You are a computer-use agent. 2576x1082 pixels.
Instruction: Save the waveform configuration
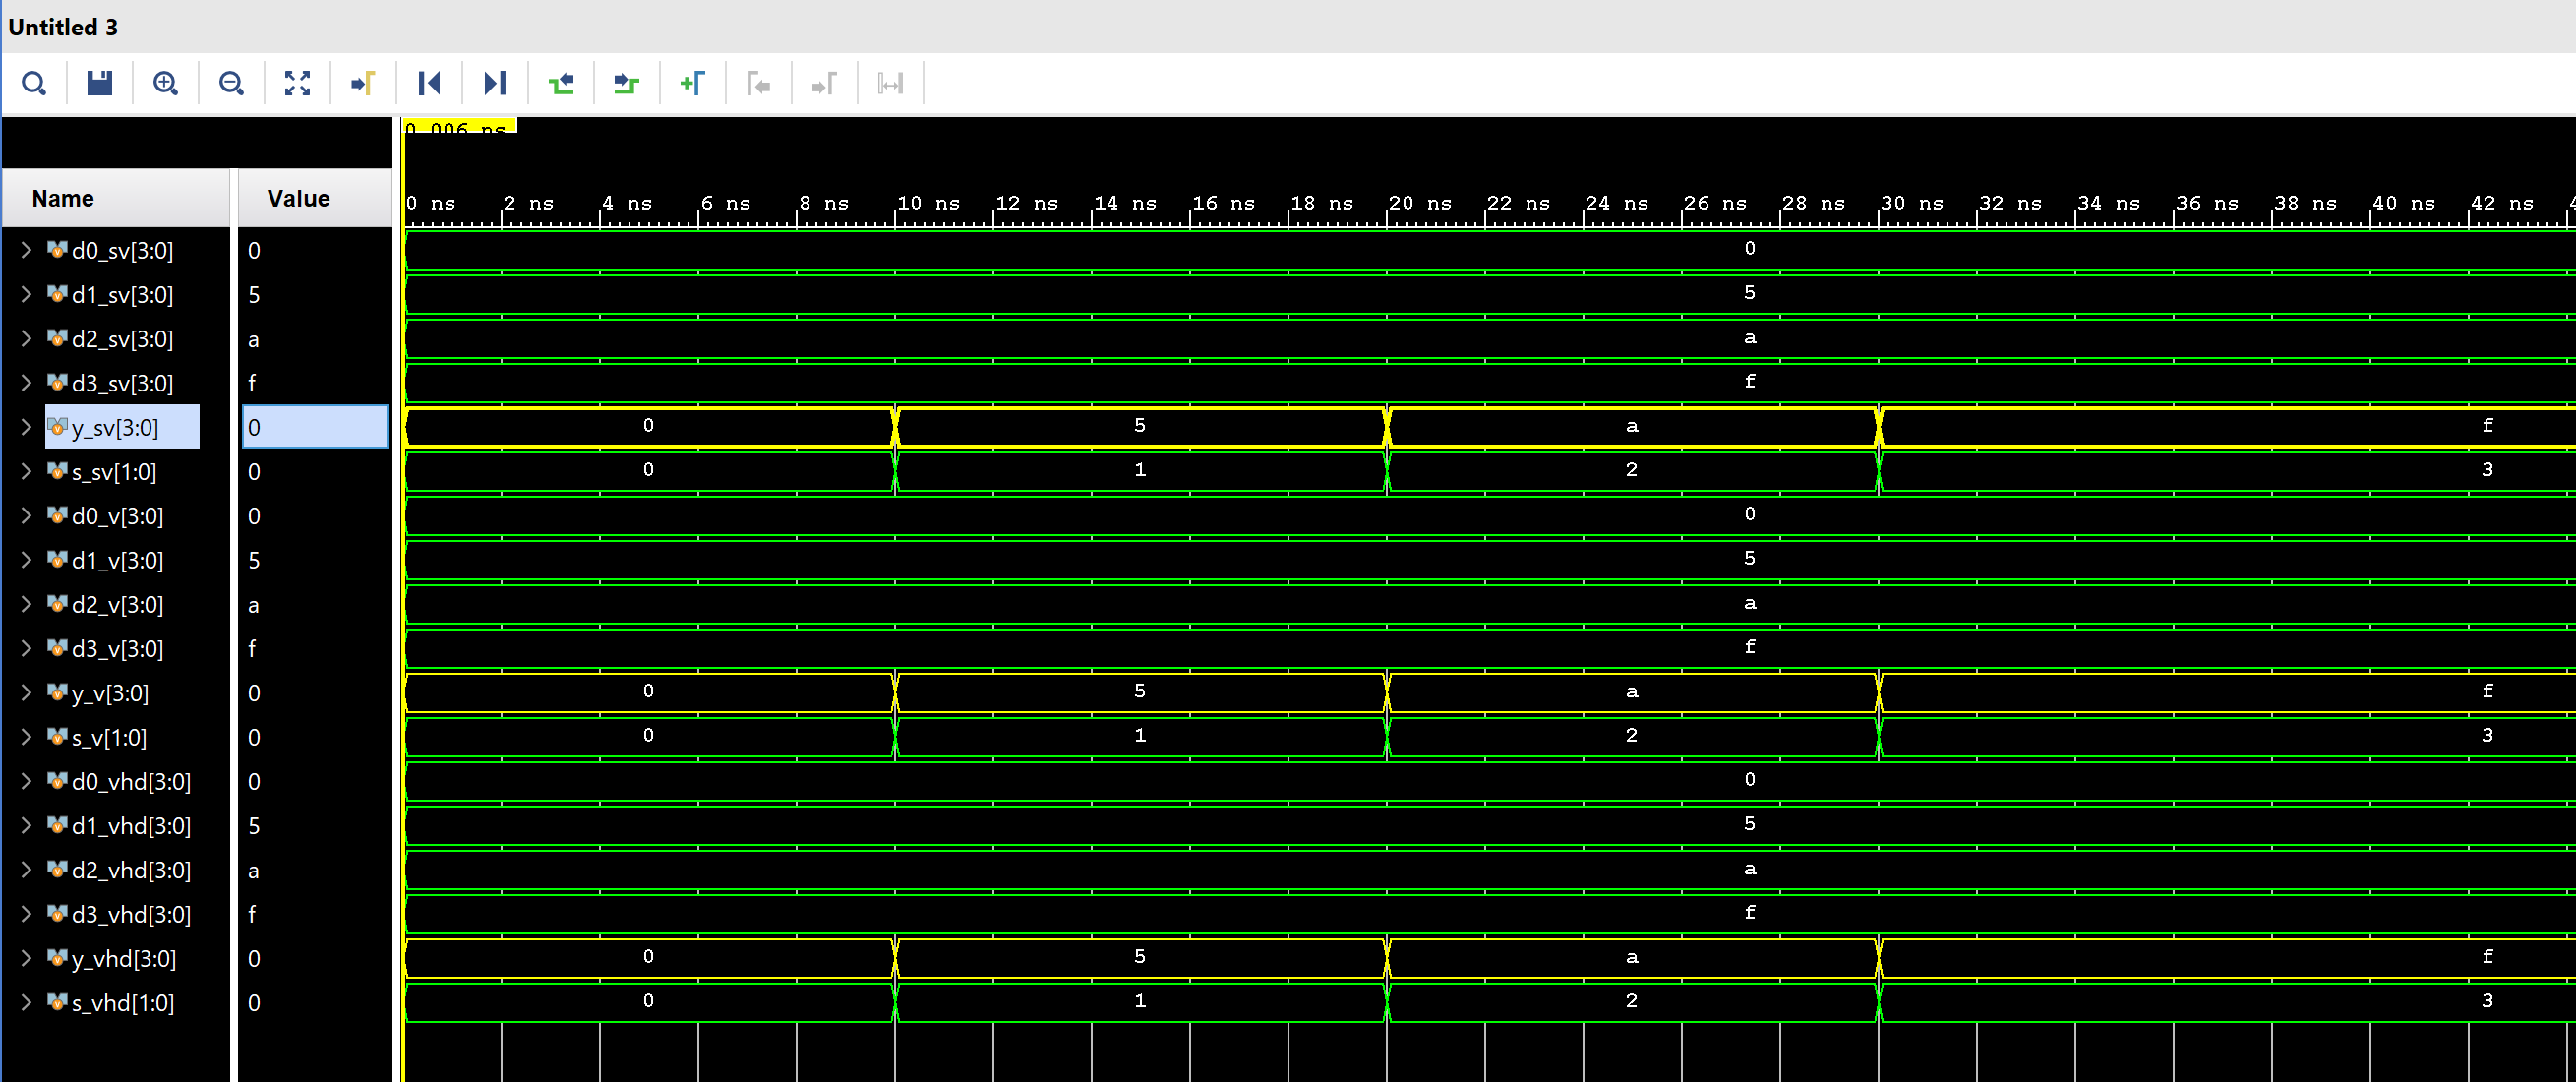pos(99,83)
